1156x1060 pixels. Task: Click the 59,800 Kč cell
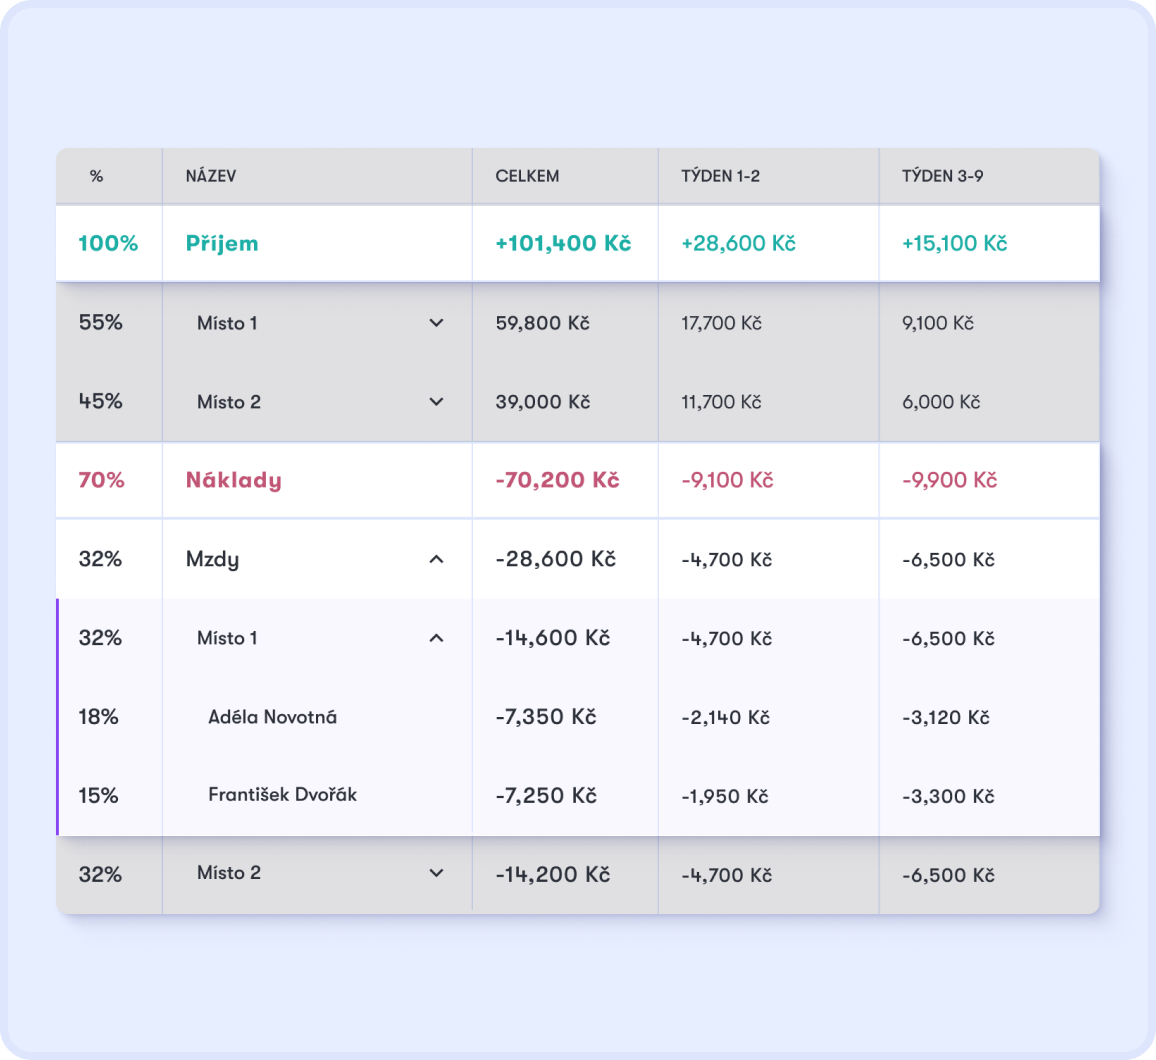click(x=543, y=323)
